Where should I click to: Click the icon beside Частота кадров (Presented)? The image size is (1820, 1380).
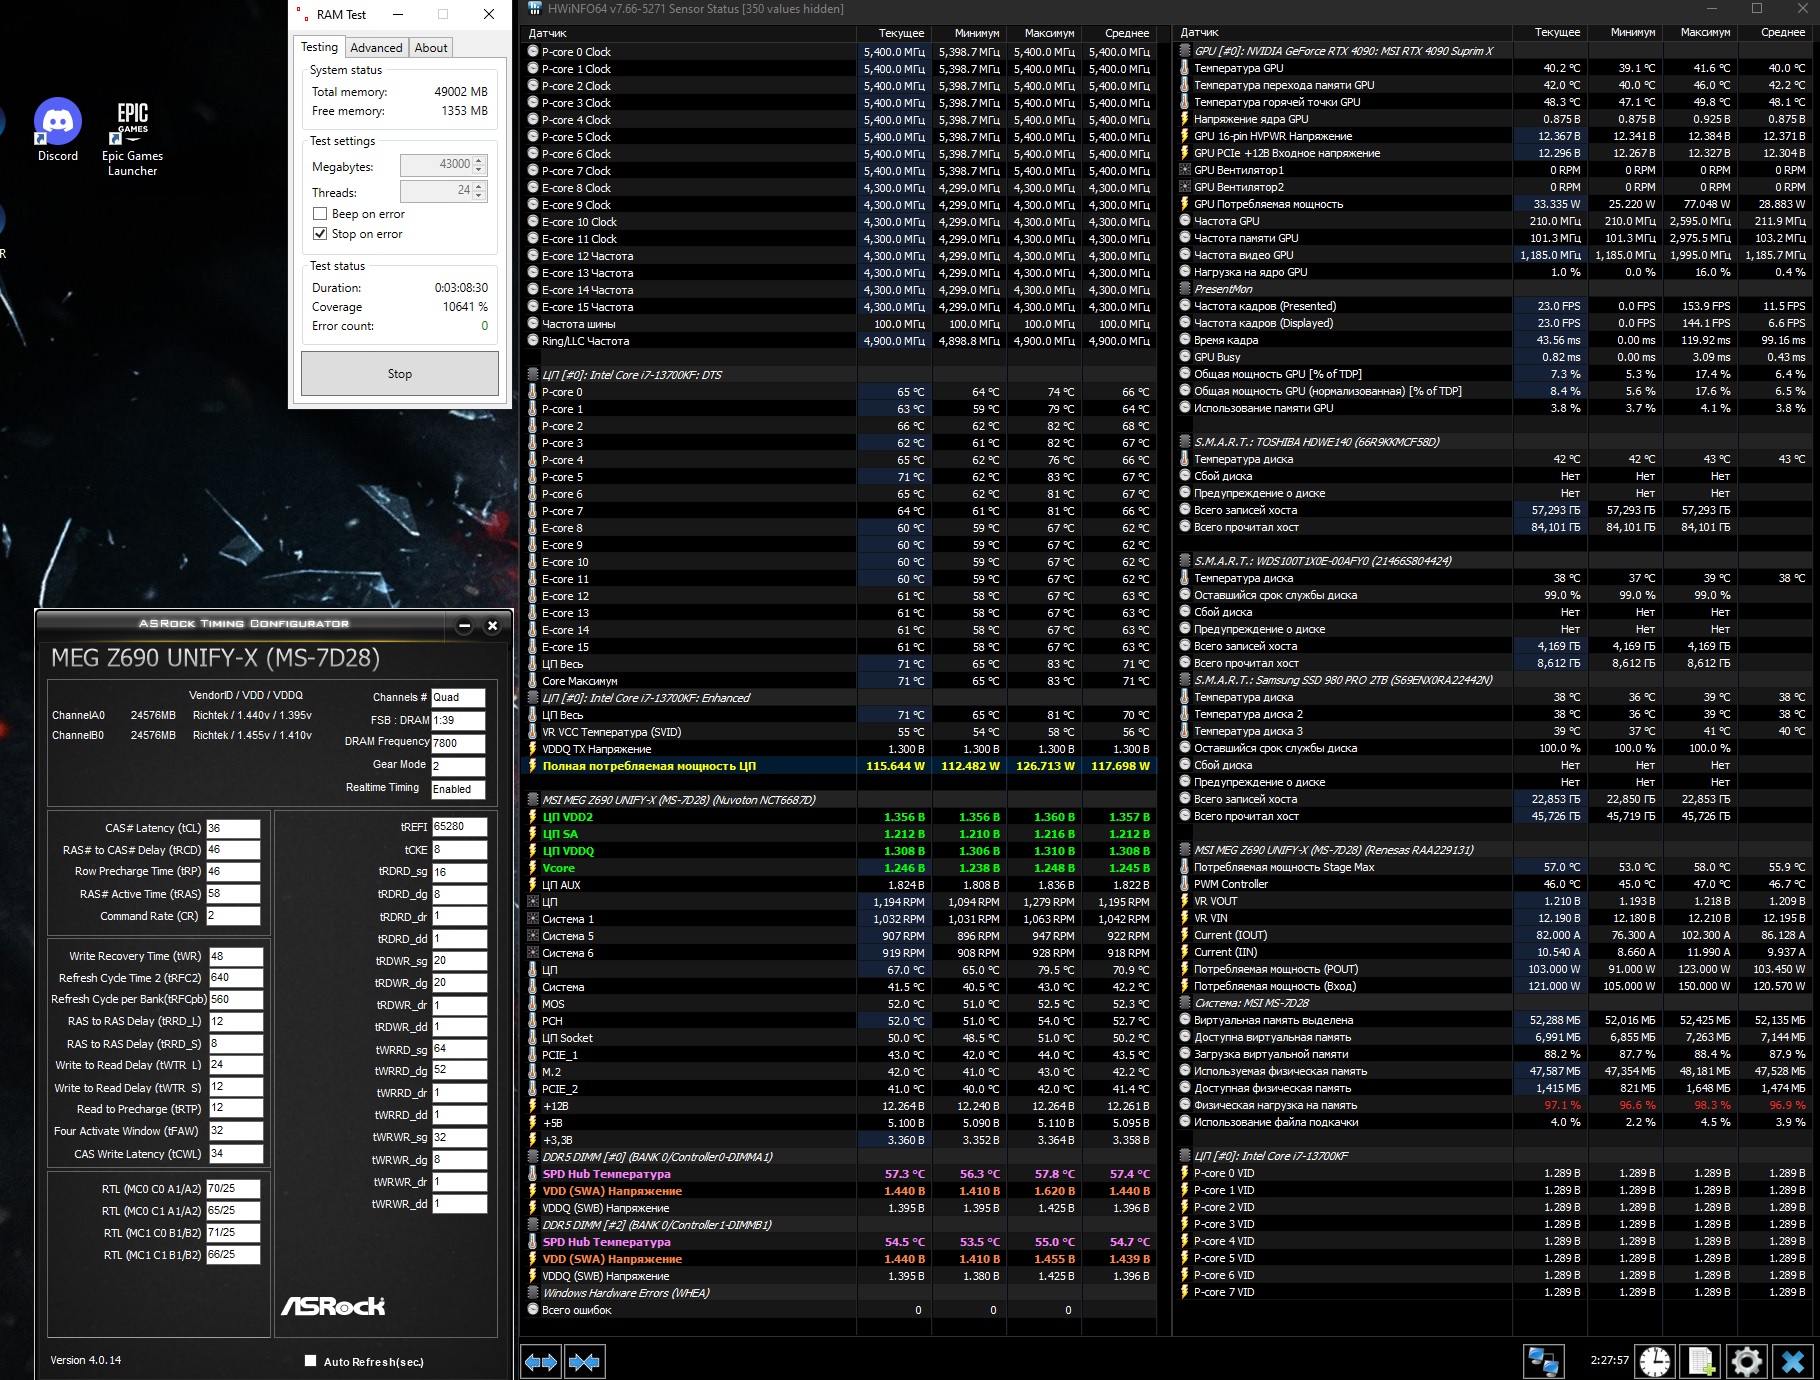[x=1185, y=306]
